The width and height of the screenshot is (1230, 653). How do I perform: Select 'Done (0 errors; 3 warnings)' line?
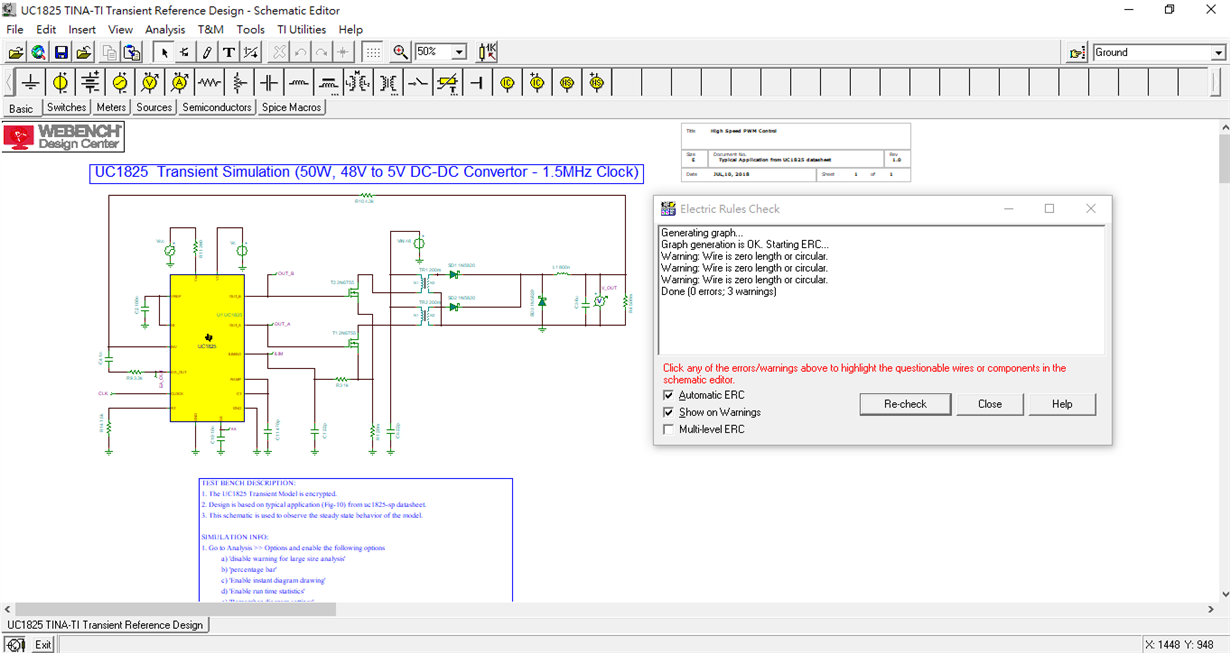[x=718, y=292]
